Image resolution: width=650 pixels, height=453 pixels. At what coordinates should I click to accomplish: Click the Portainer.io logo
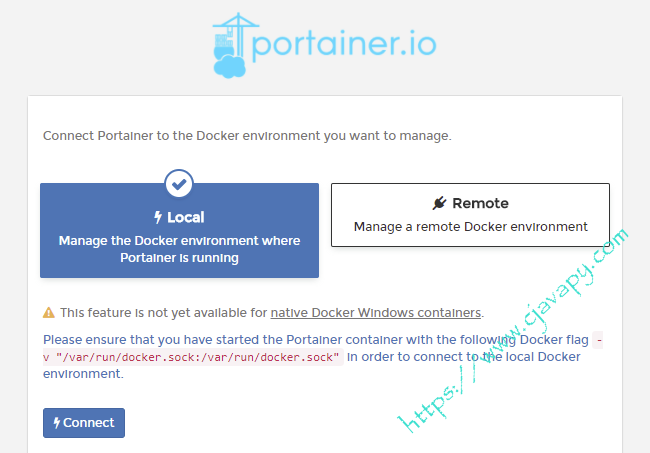pos(324,46)
